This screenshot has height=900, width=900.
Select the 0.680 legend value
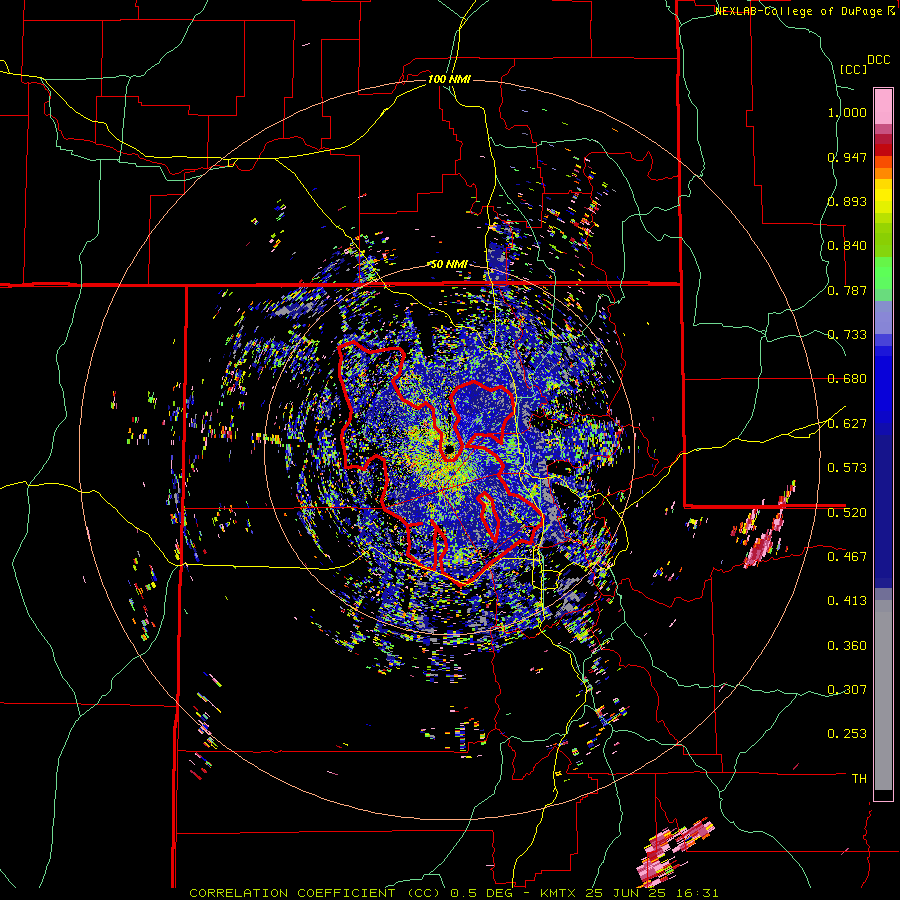[847, 379]
